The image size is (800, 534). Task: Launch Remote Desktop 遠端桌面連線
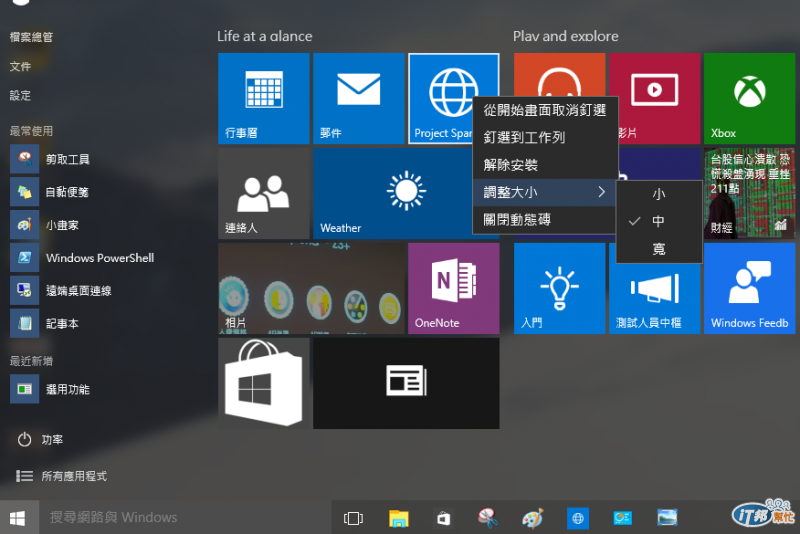[61, 291]
